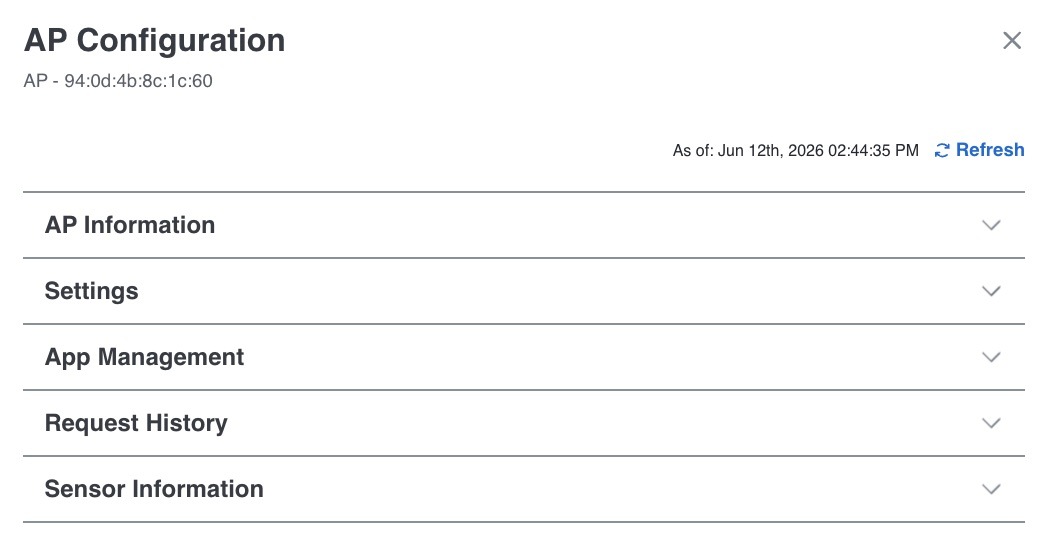Click the Refresh link text
This screenshot has width=1054, height=544.
(990, 150)
